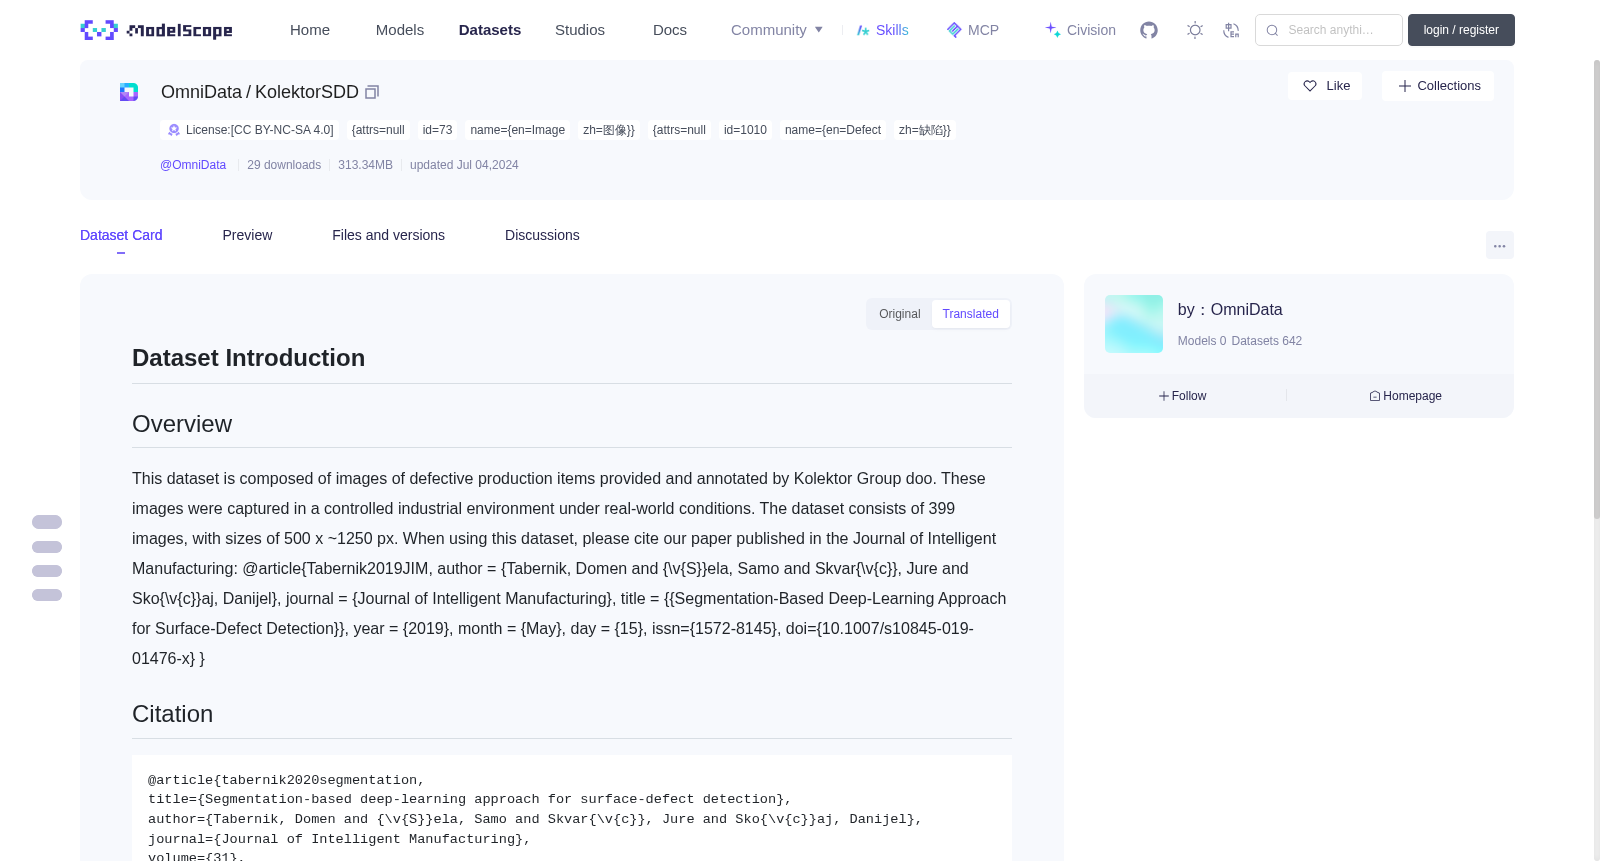Click the fourth floating sidebar outline marker
The height and width of the screenshot is (861, 1600).
(x=47, y=595)
